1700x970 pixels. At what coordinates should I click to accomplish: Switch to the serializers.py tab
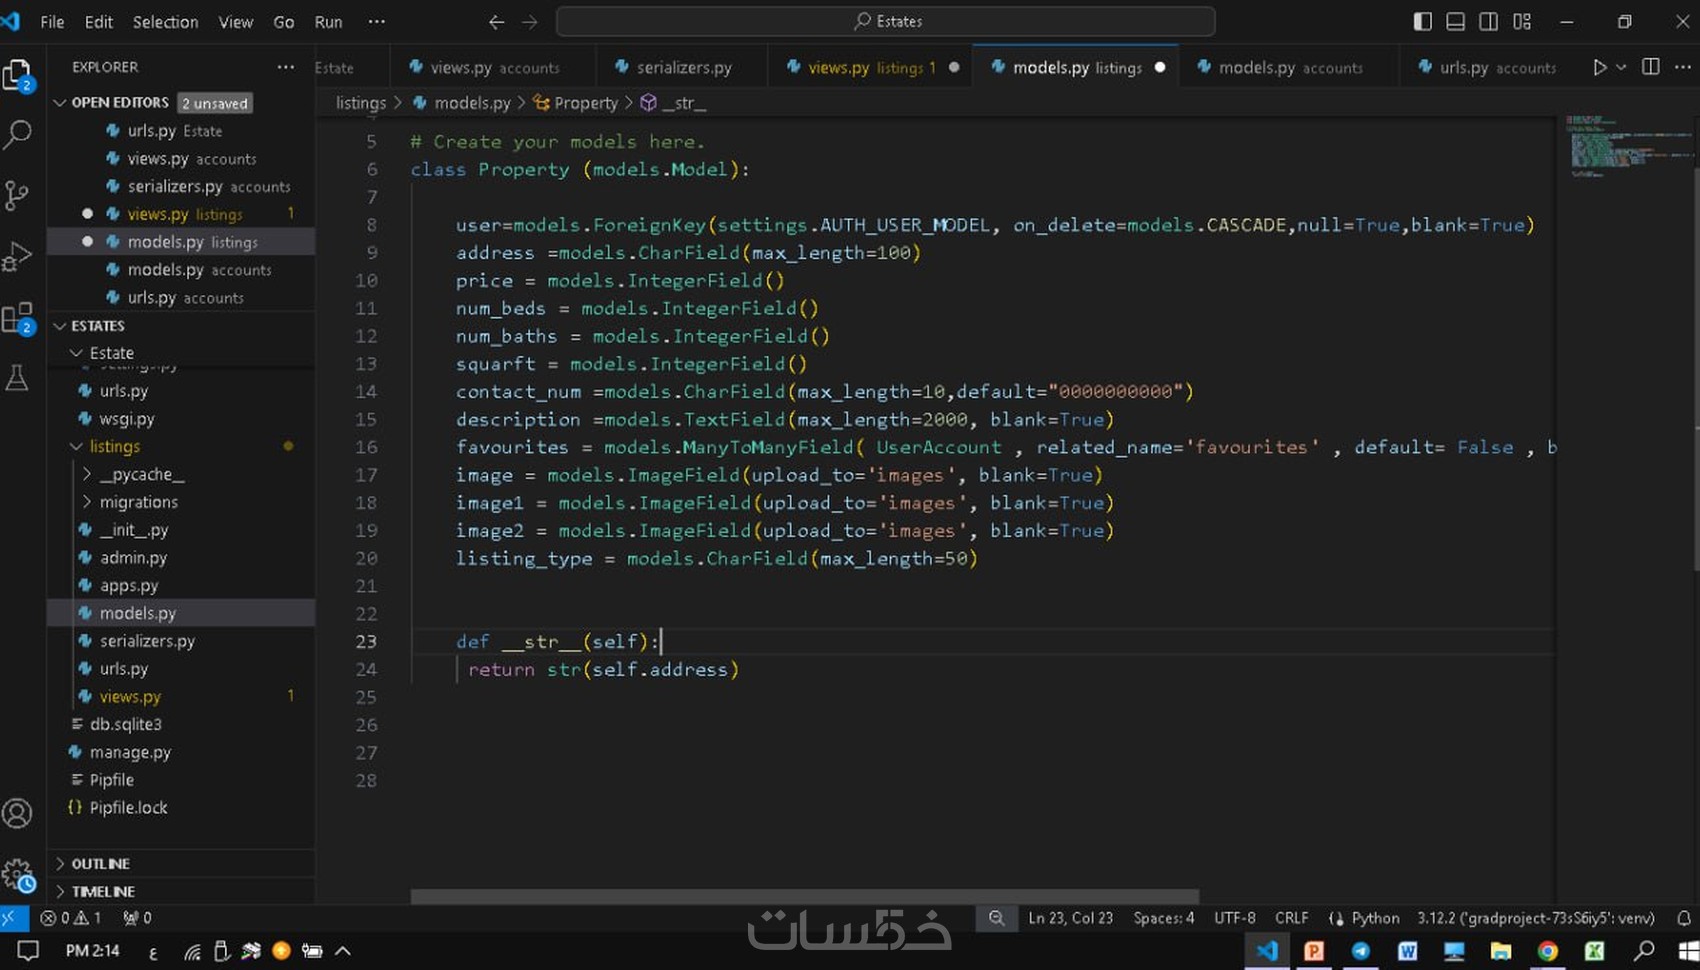point(683,67)
